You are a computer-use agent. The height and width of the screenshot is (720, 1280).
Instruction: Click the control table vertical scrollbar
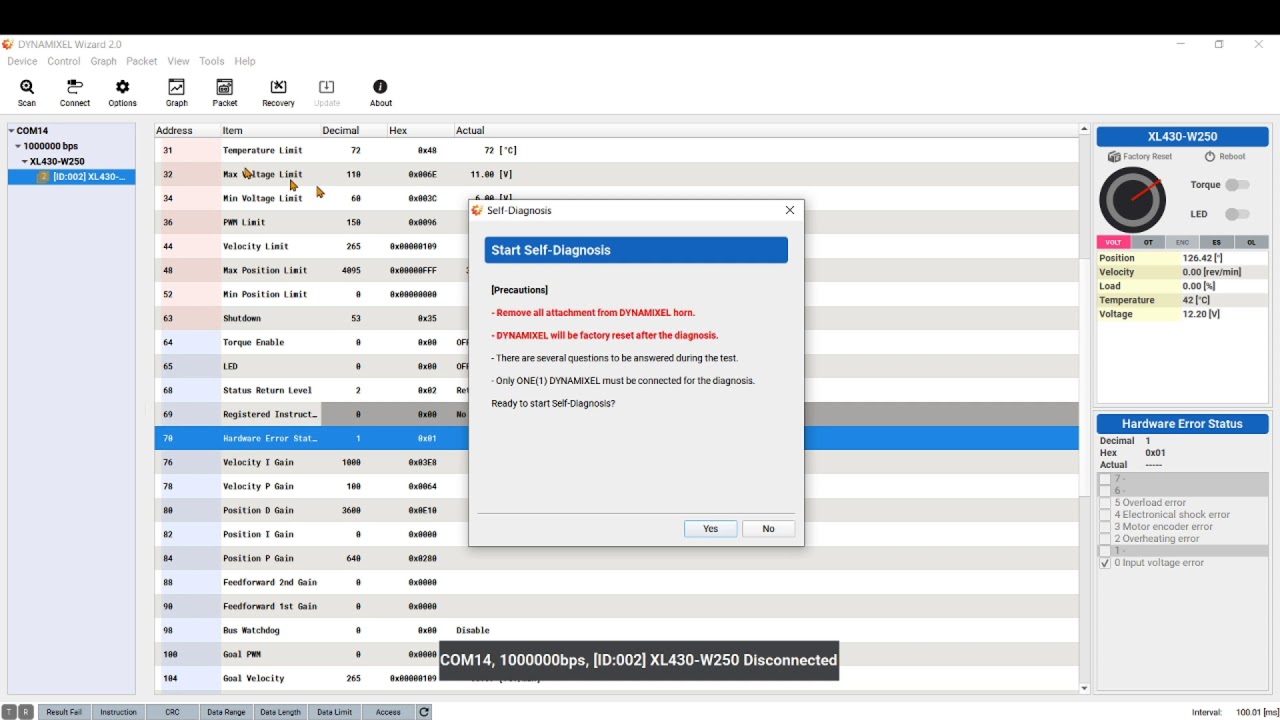point(1084,378)
